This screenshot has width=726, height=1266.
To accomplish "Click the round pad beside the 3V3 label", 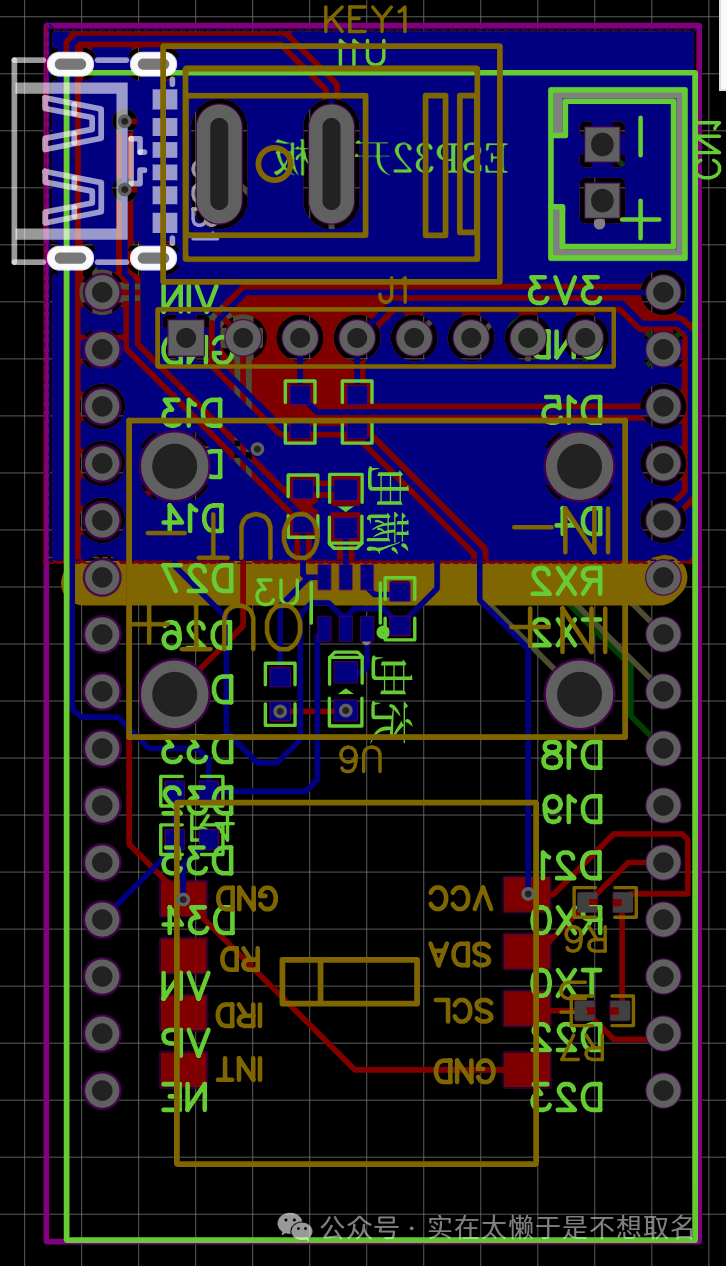I will pyautogui.click(x=663, y=292).
